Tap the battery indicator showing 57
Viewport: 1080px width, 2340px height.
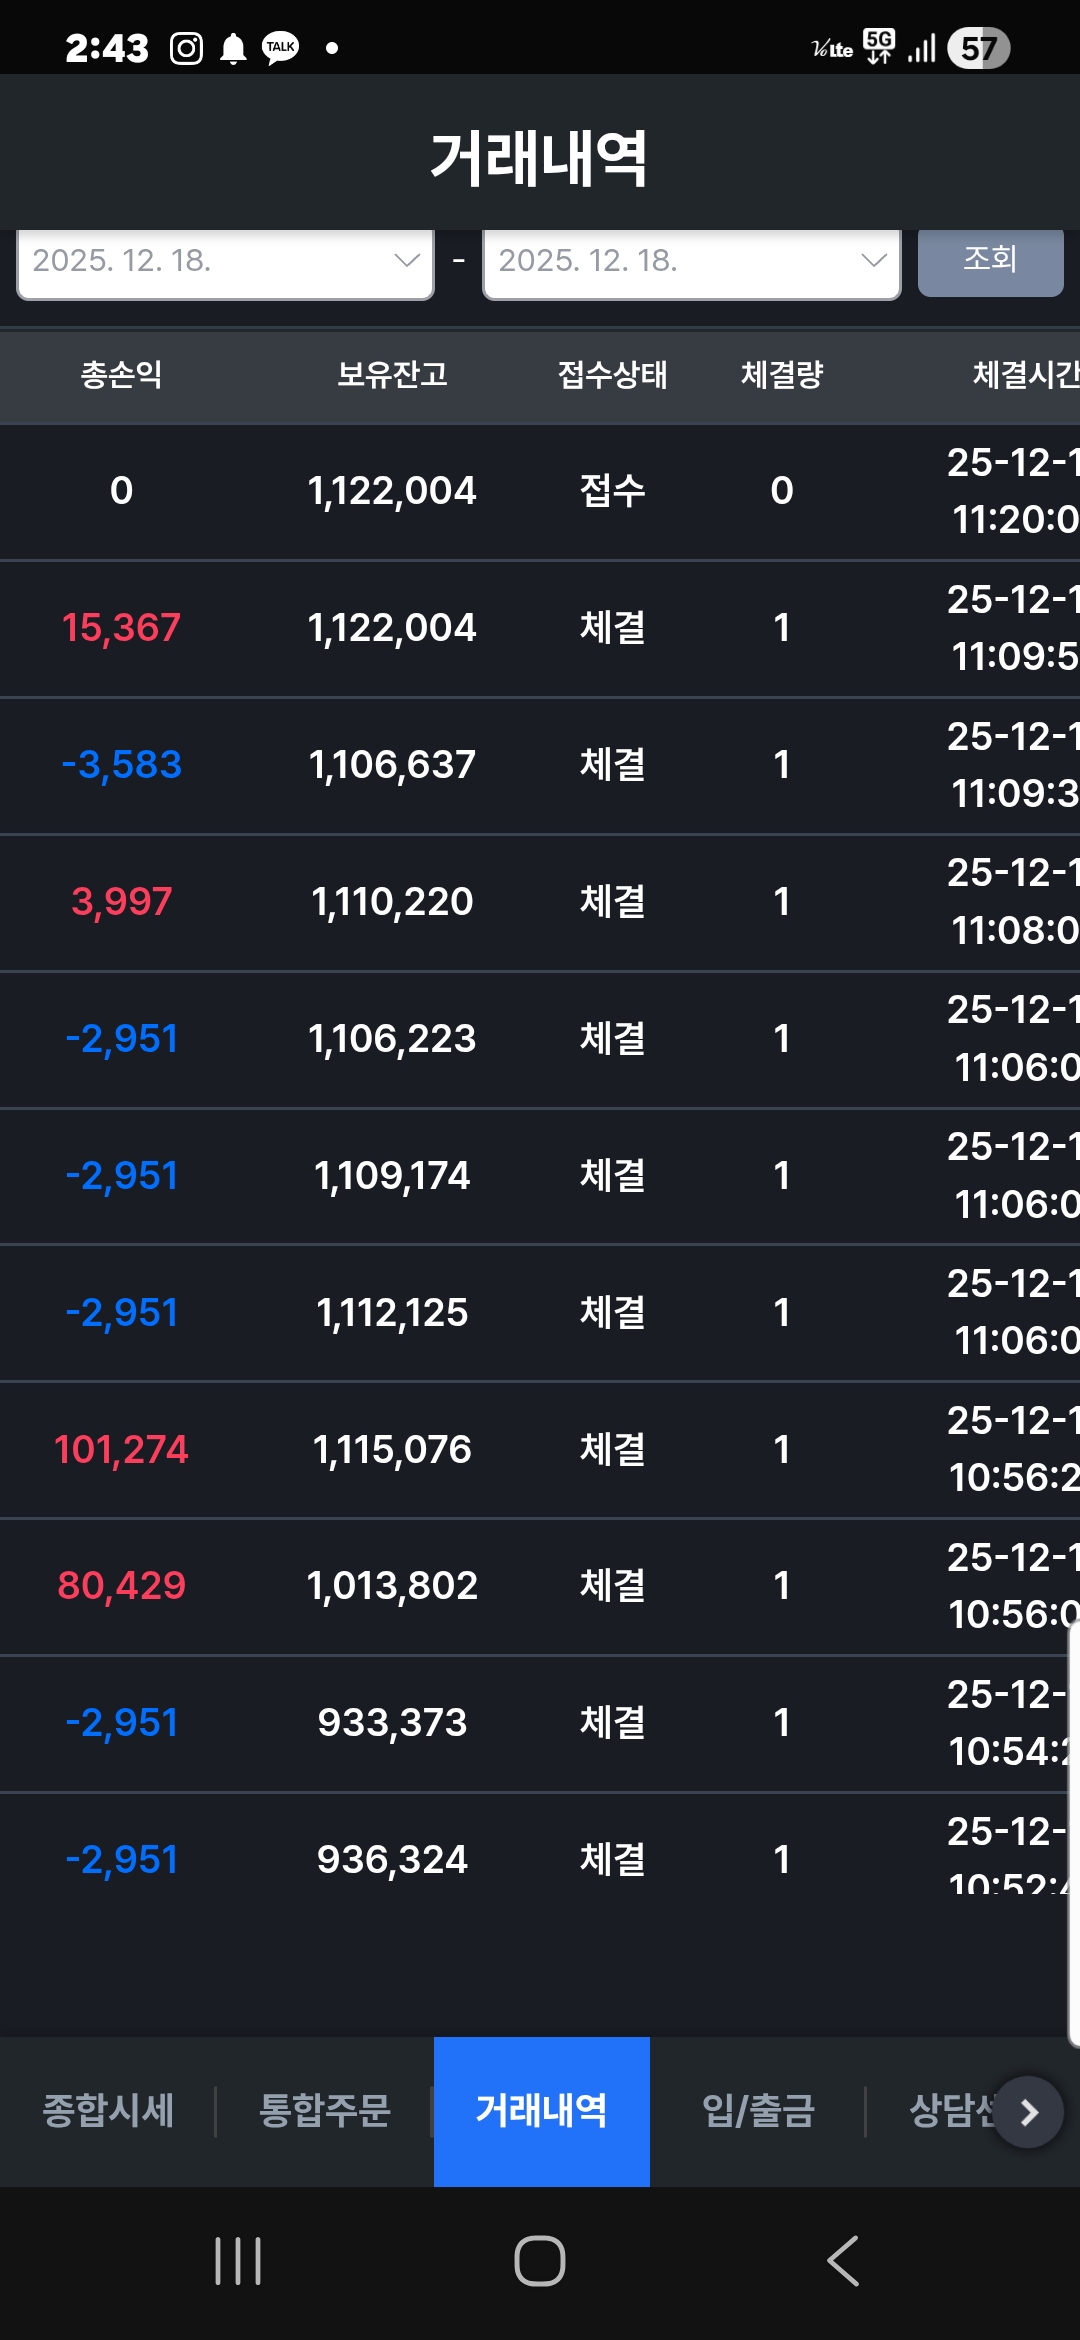[x=978, y=48]
